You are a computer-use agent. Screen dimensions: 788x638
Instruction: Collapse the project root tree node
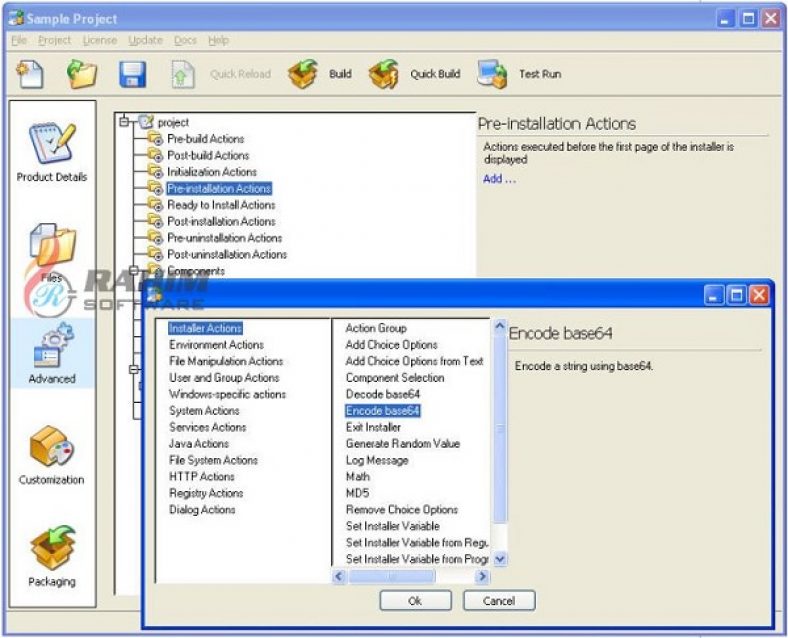pyautogui.click(x=124, y=122)
